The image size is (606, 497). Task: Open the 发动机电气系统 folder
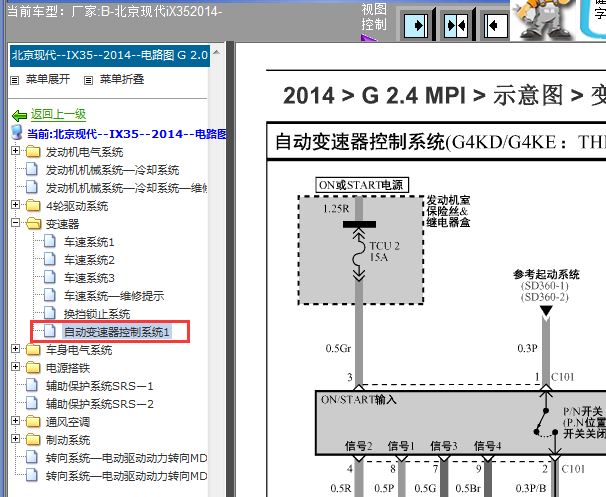(x=84, y=152)
